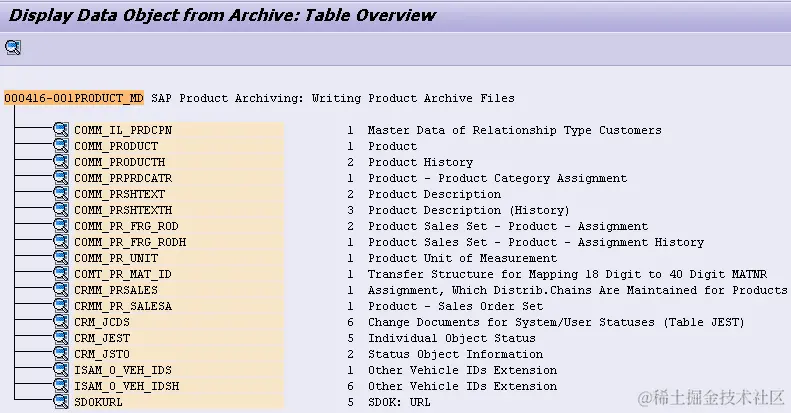Screen dimensions: 791x413
Task: Open detail icon for CRMM_PR_SALESA
Action: (x=61, y=306)
